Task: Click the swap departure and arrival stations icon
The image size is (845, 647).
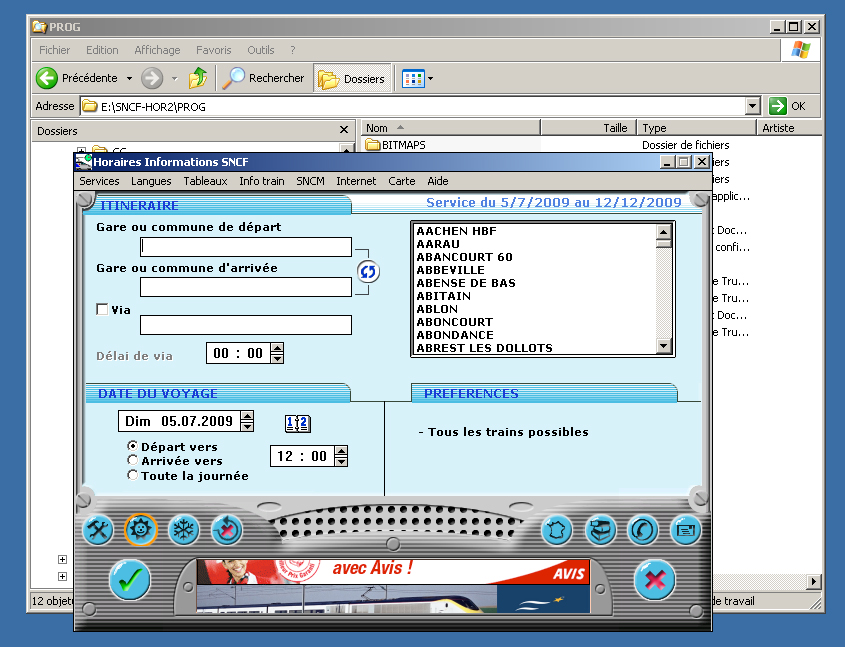Action: pyautogui.click(x=368, y=271)
